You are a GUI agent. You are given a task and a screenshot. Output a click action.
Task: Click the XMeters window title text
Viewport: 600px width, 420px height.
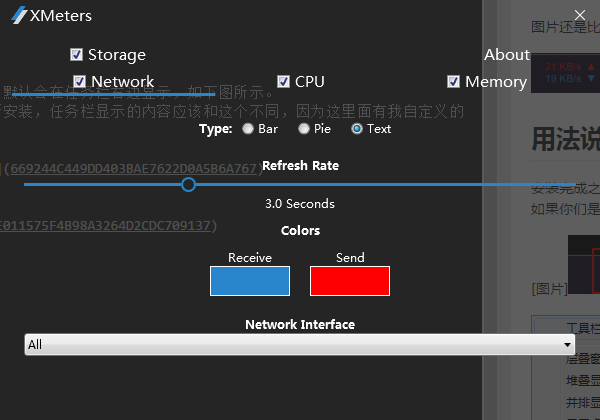coord(64,17)
